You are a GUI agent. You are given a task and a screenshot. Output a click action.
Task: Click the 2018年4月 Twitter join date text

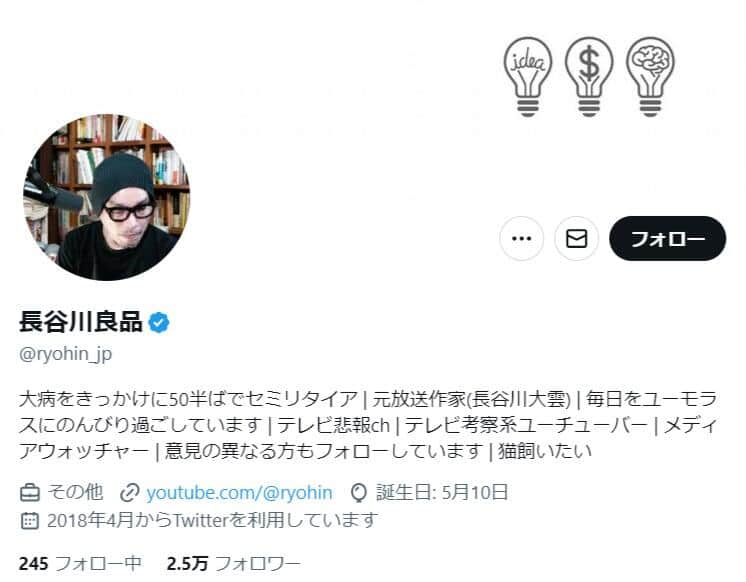coord(212,521)
